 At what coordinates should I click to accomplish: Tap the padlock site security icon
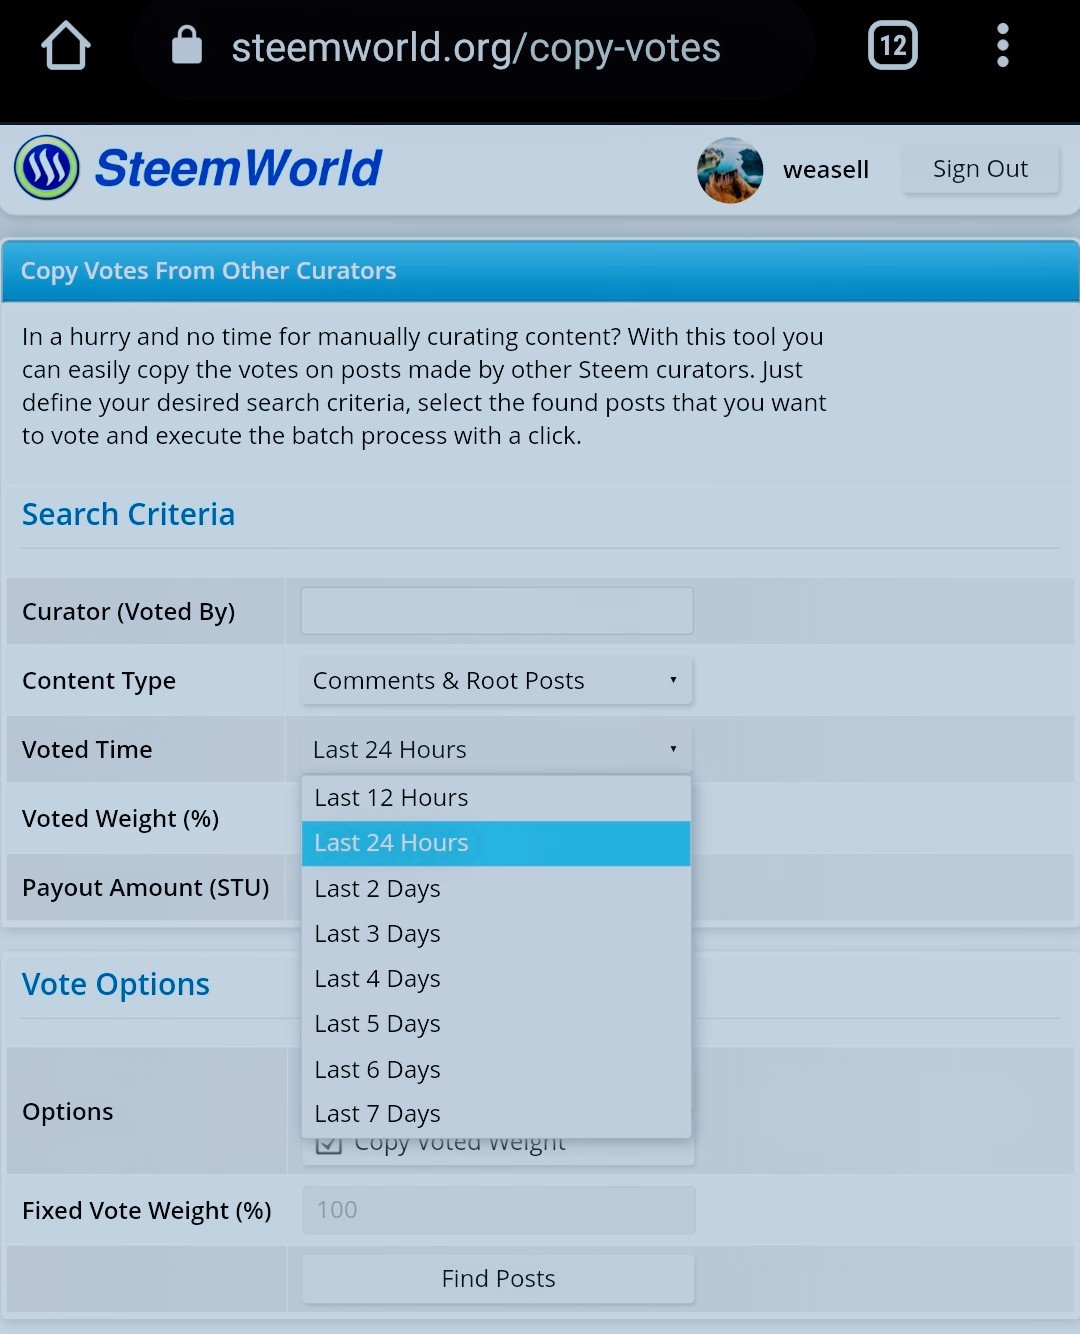[x=187, y=45]
